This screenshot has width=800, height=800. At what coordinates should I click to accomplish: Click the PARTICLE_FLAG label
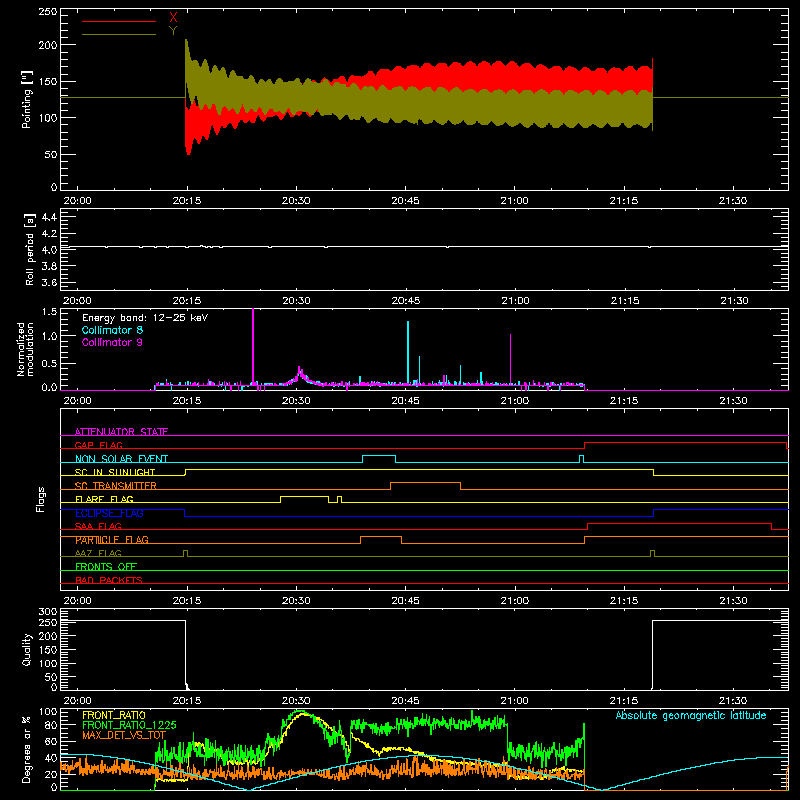(x=112, y=539)
